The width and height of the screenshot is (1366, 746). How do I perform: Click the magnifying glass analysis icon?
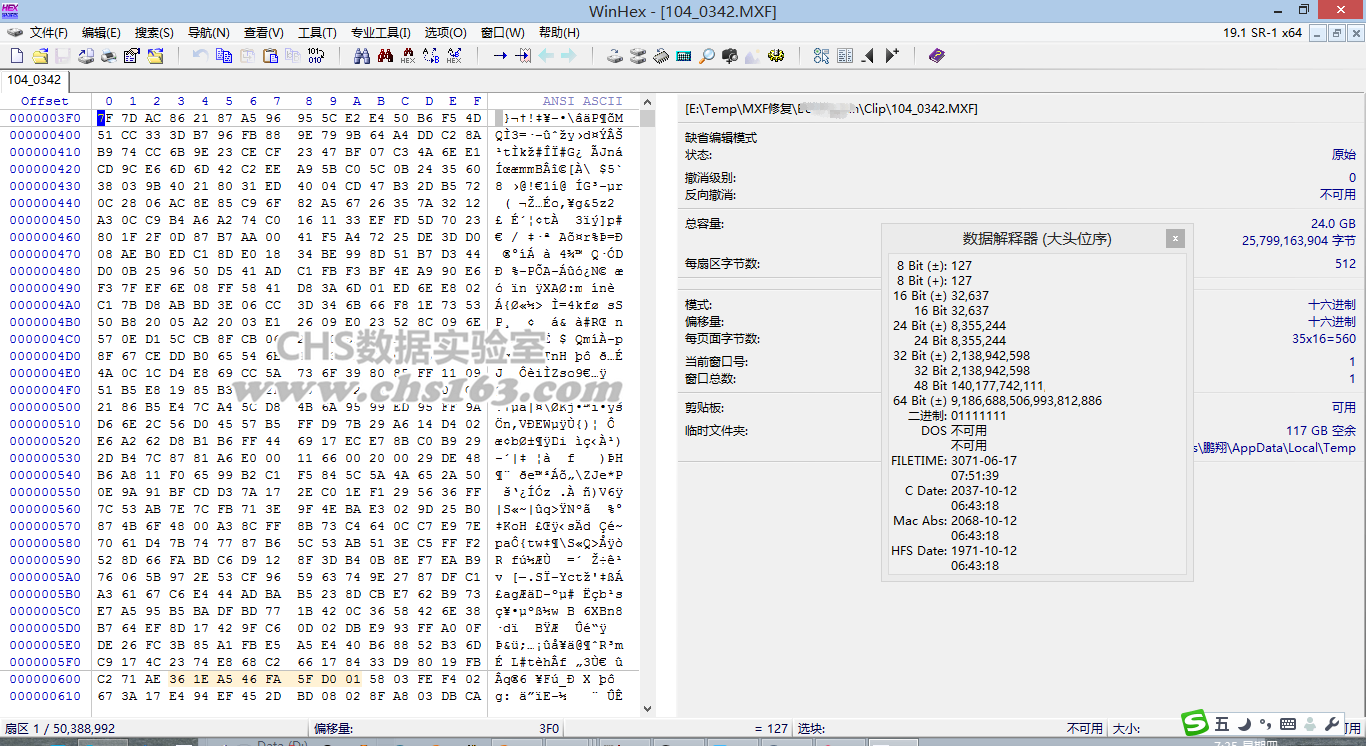(707, 56)
